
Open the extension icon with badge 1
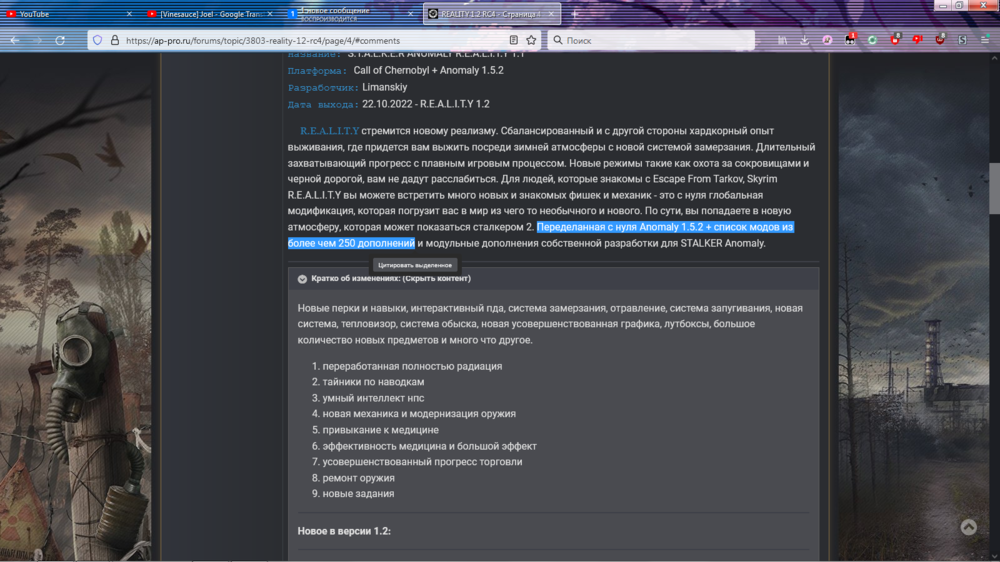pos(850,40)
